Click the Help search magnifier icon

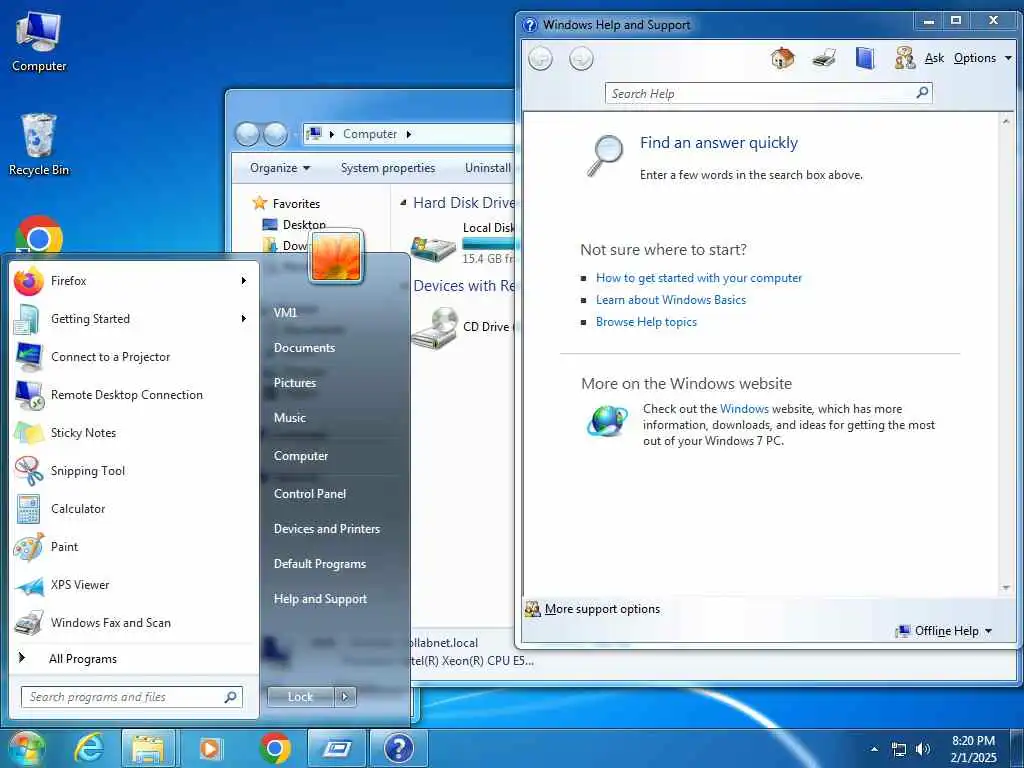click(x=922, y=93)
